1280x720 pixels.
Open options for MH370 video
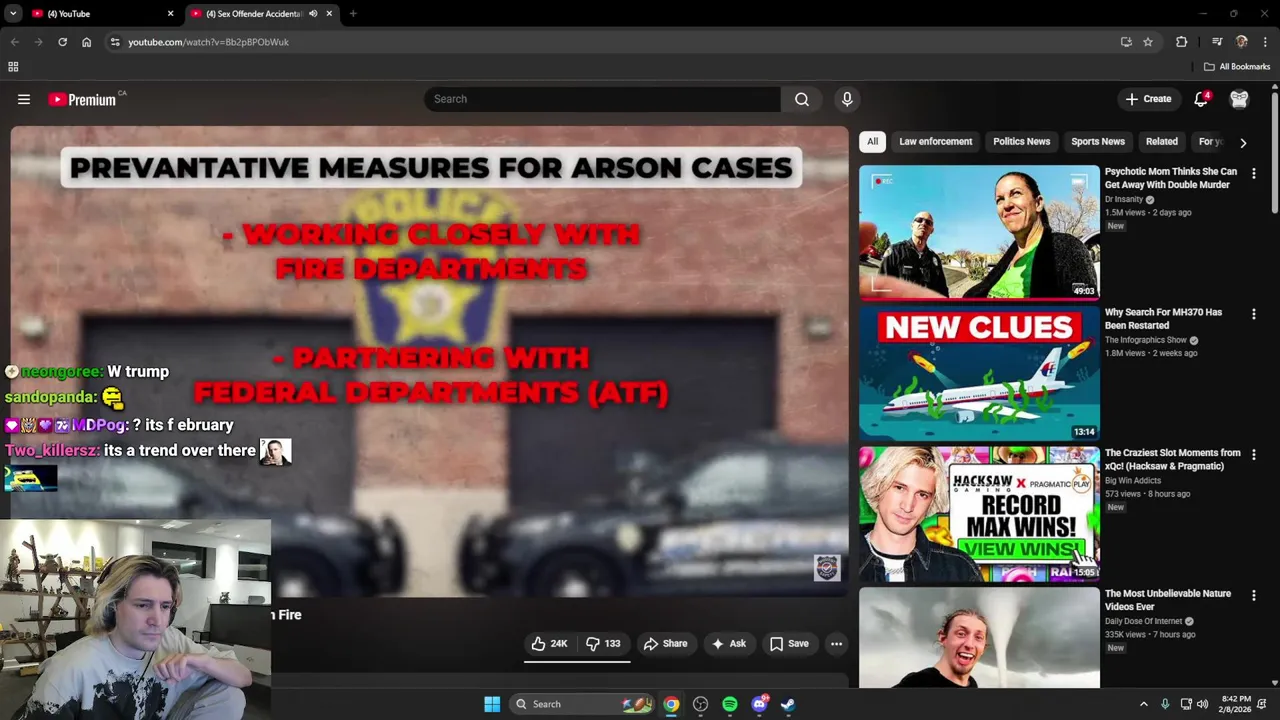pos(1253,314)
